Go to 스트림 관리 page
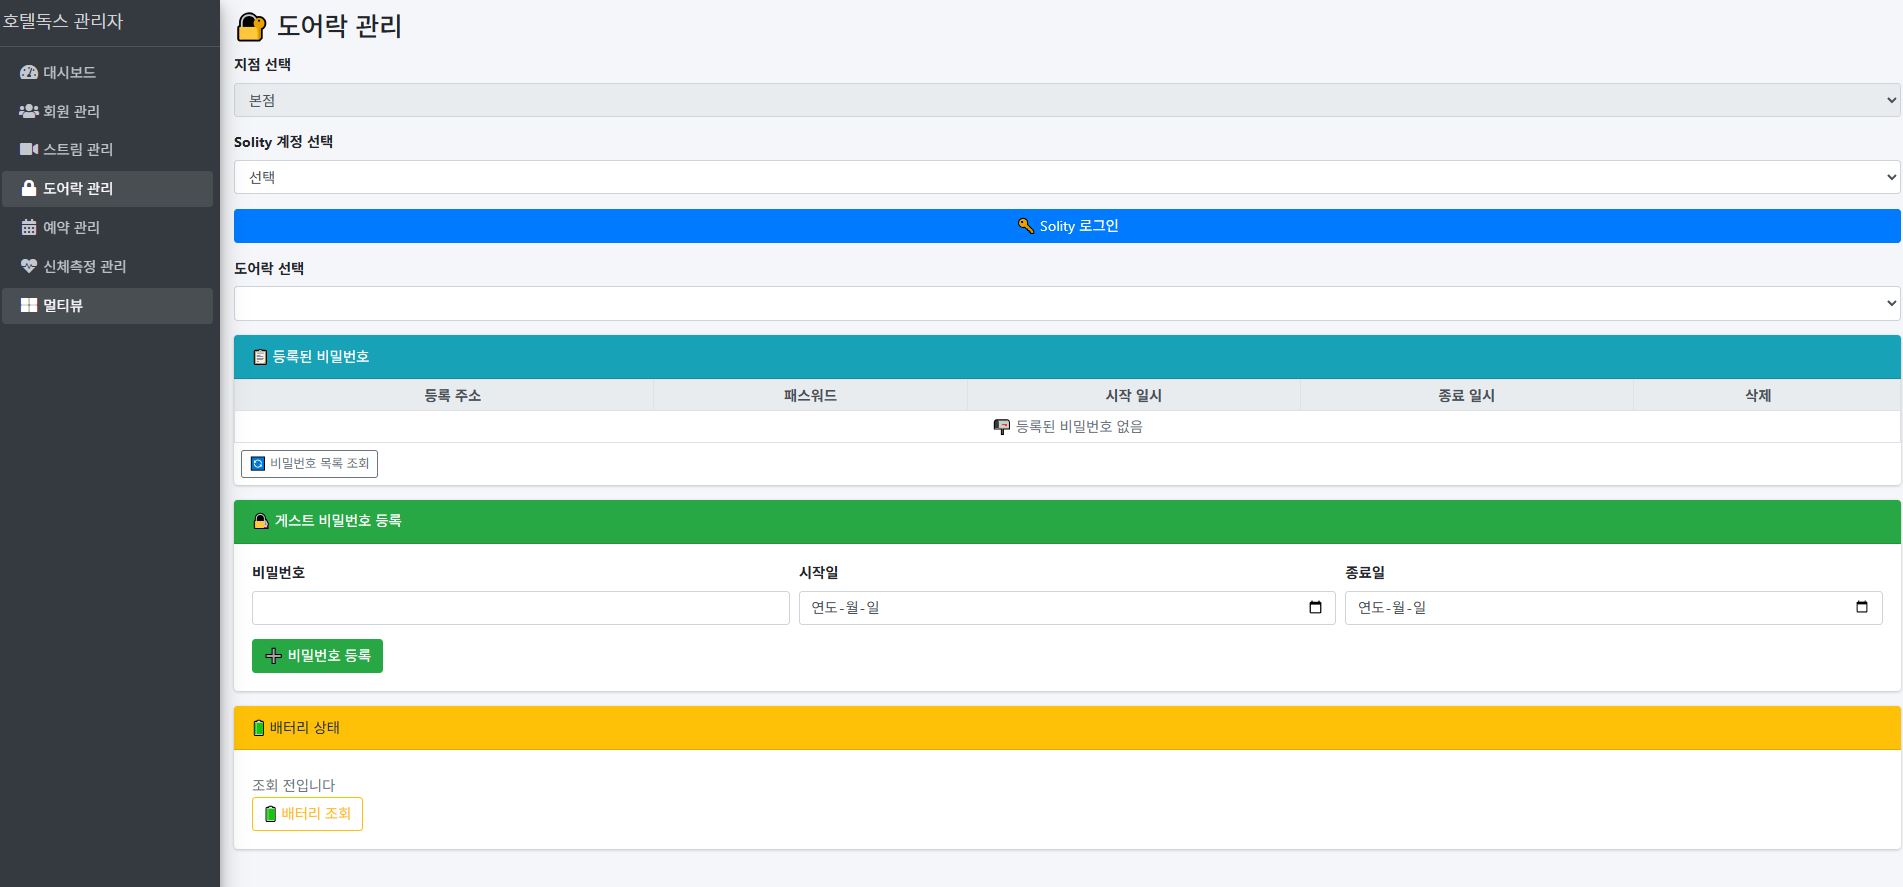 [x=107, y=149]
